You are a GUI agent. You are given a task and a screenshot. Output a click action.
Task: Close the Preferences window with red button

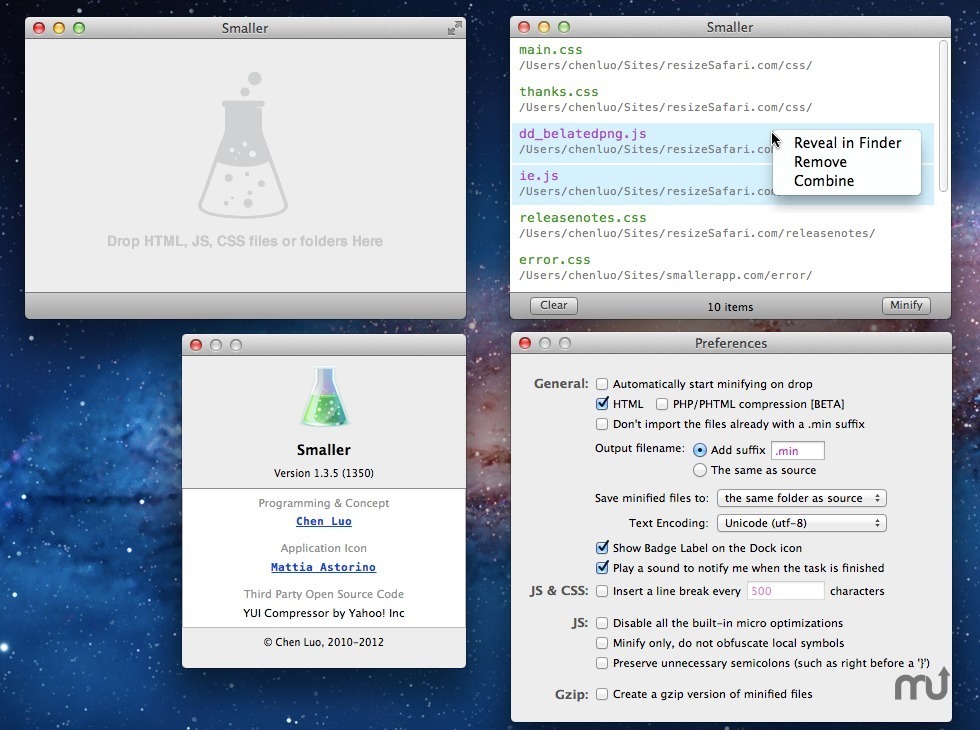click(x=524, y=343)
